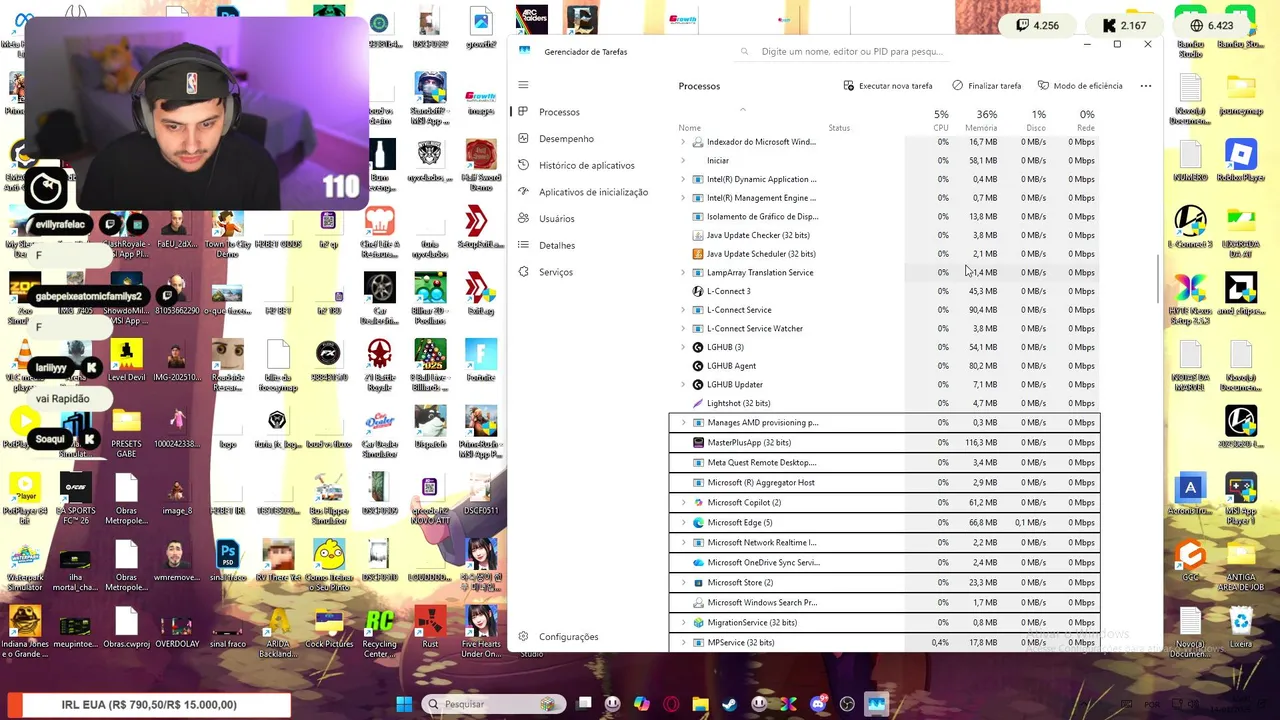Select the Lightshot (32 bits) process icon
This screenshot has height=720, width=1280.
698,403
